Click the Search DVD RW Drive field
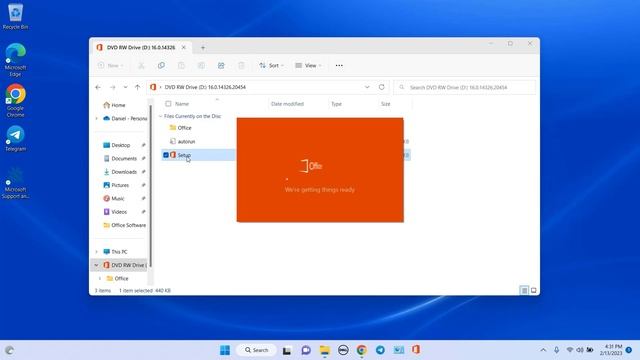Screen dimensions: 640x360 pyautogui.click(x=464, y=87)
